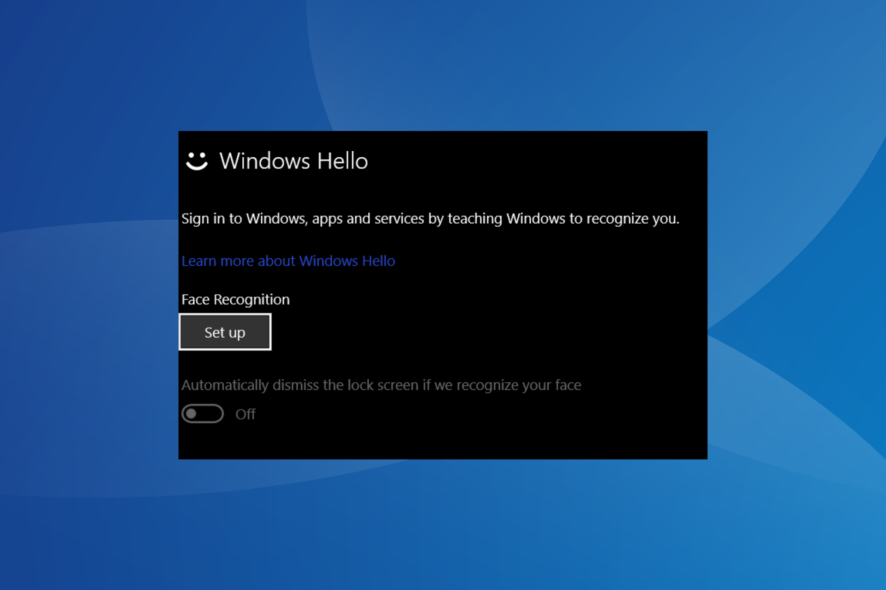Open the Learn more about Windows Hello link
This screenshot has height=590, width=886.
(x=288, y=261)
